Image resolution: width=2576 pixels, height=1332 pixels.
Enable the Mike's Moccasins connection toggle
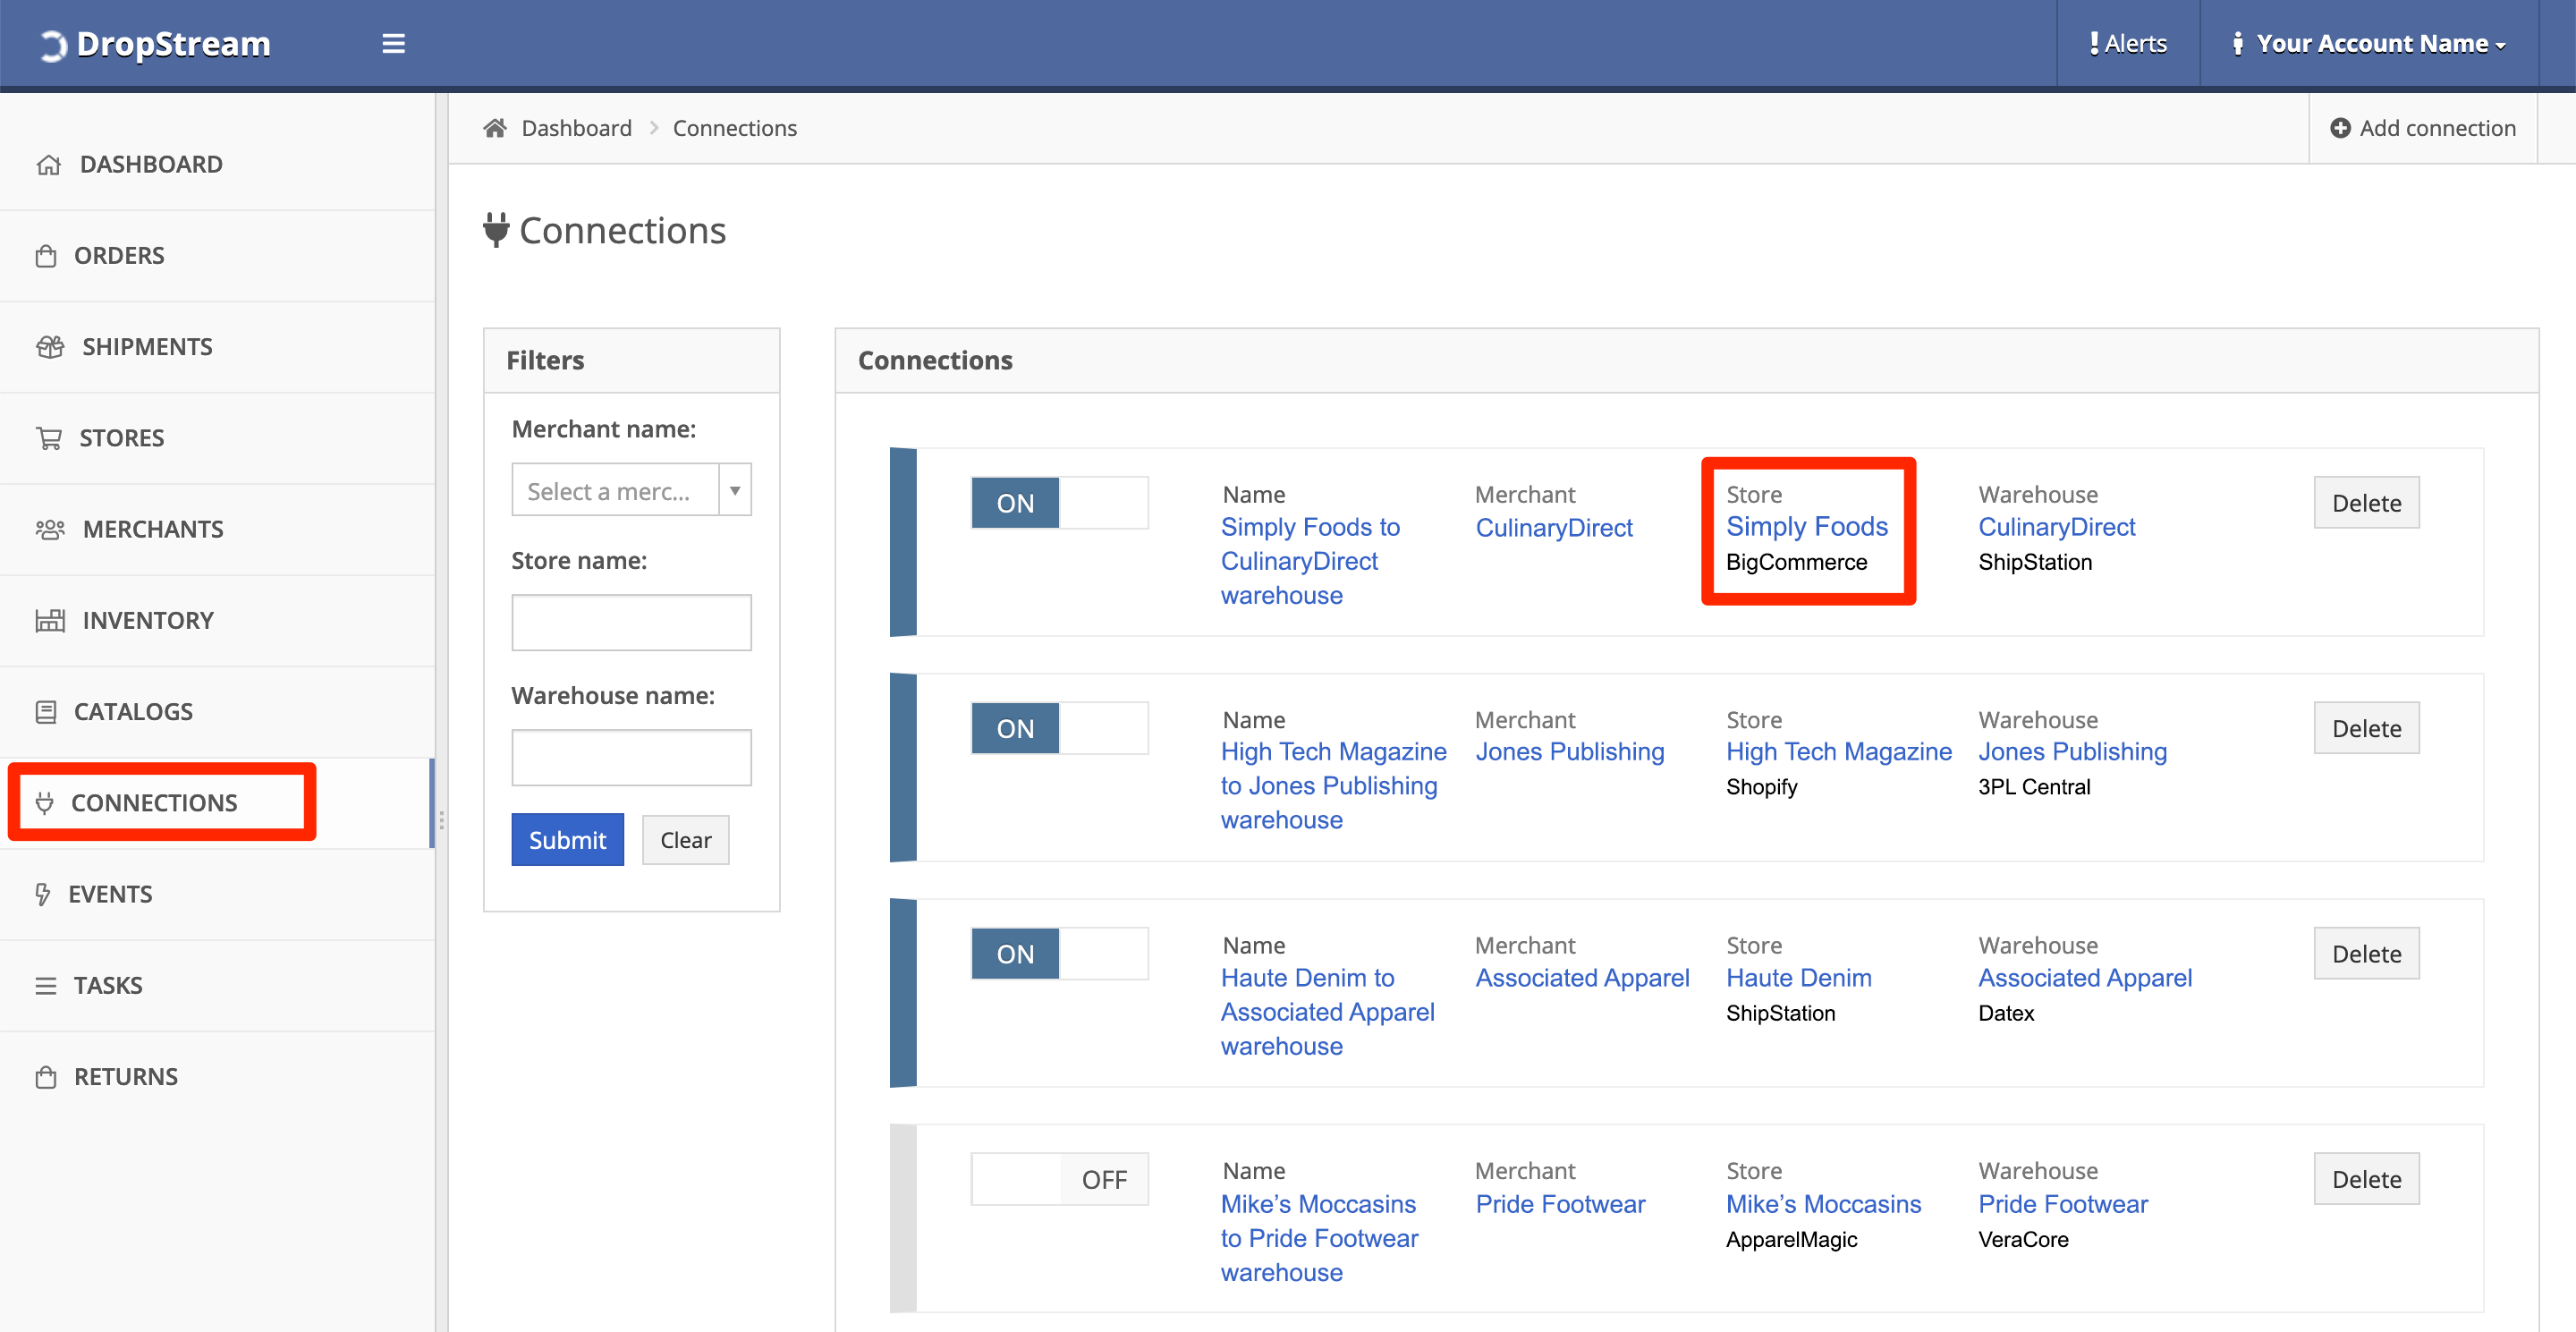(x=1058, y=1179)
